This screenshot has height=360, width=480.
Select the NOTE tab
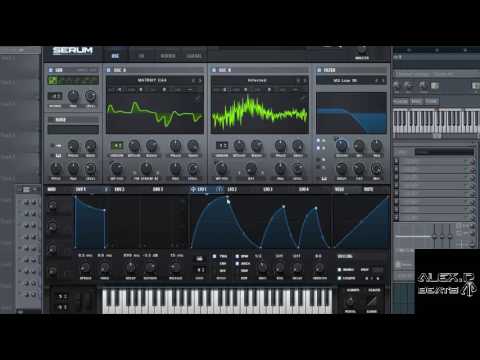368,189
